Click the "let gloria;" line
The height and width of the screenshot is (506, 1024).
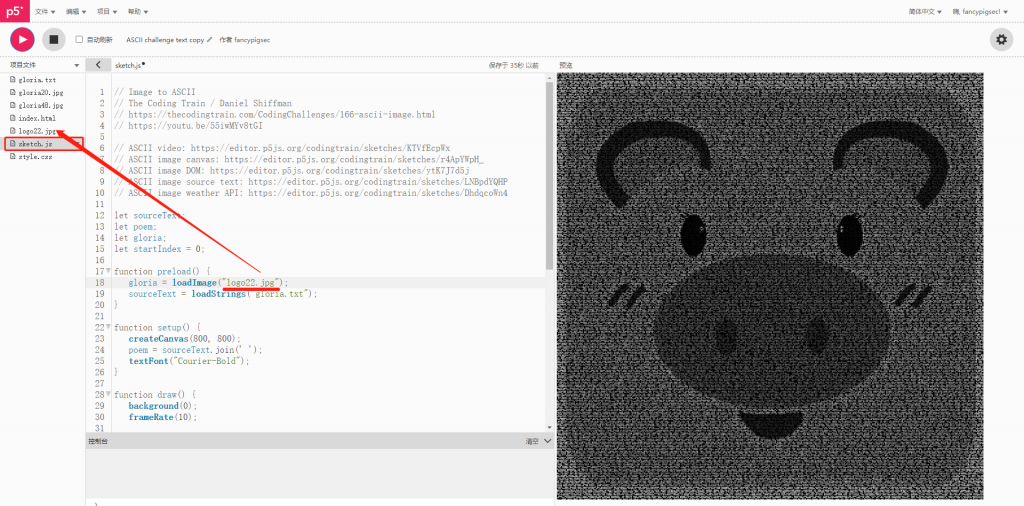tap(140, 238)
